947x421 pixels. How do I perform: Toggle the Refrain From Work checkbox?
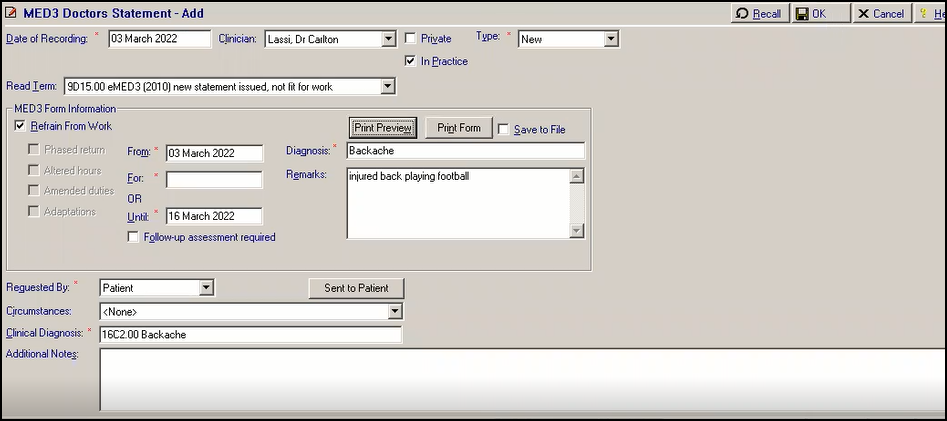20,126
